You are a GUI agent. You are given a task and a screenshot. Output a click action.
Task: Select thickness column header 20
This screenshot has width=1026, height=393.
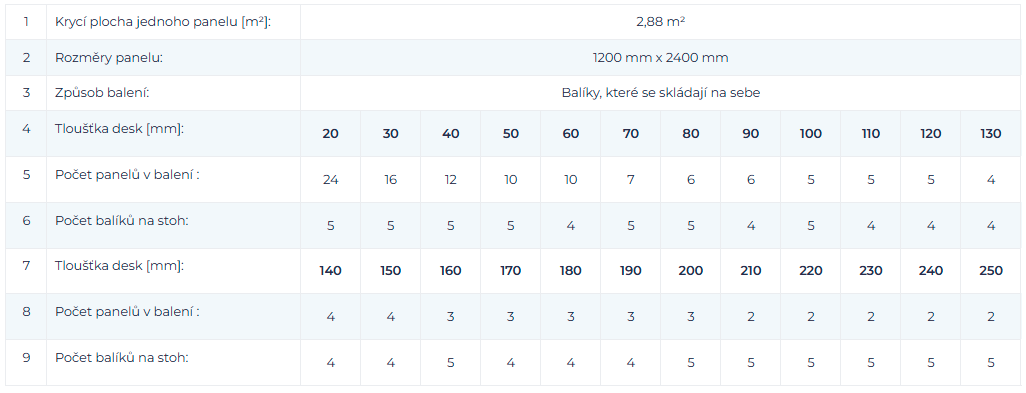(x=330, y=134)
